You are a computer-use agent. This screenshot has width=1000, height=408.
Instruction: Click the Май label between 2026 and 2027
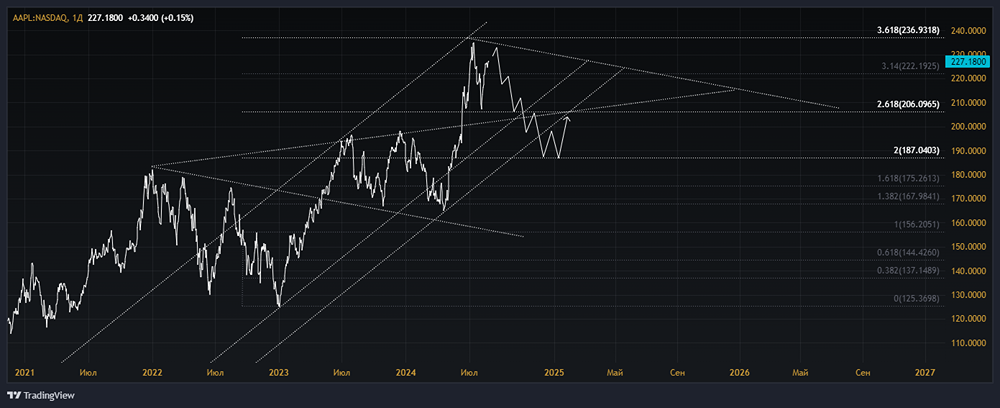(800, 372)
